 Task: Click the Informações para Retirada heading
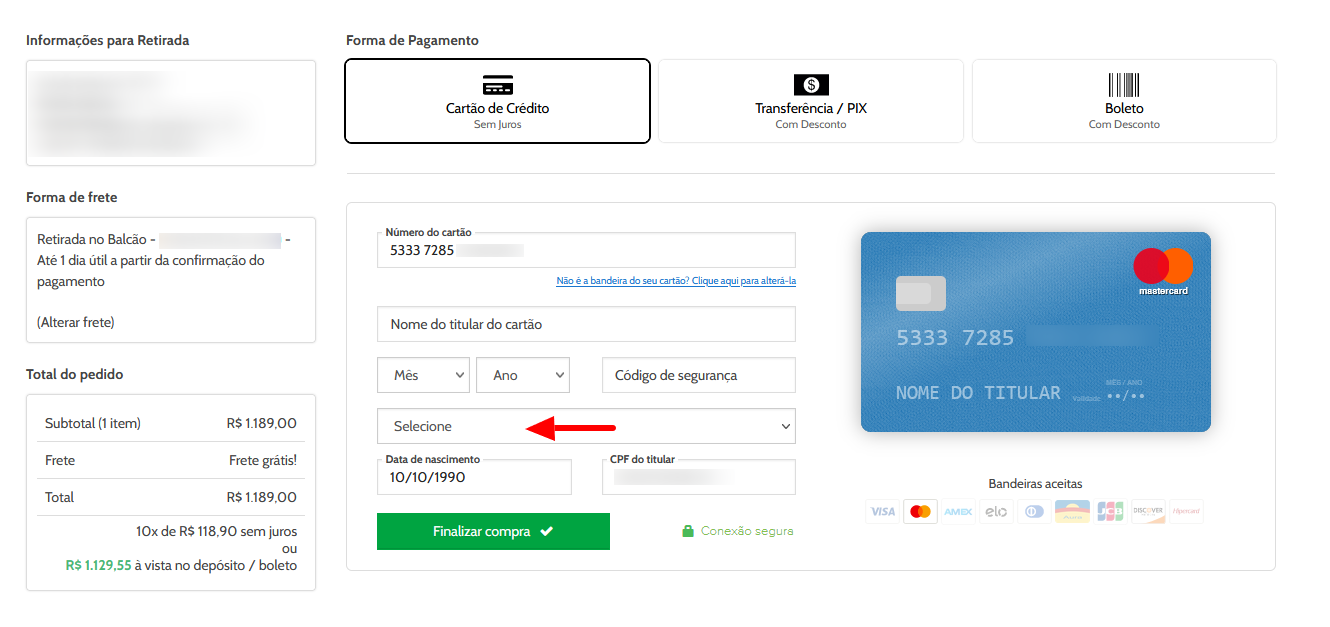coord(108,40)
